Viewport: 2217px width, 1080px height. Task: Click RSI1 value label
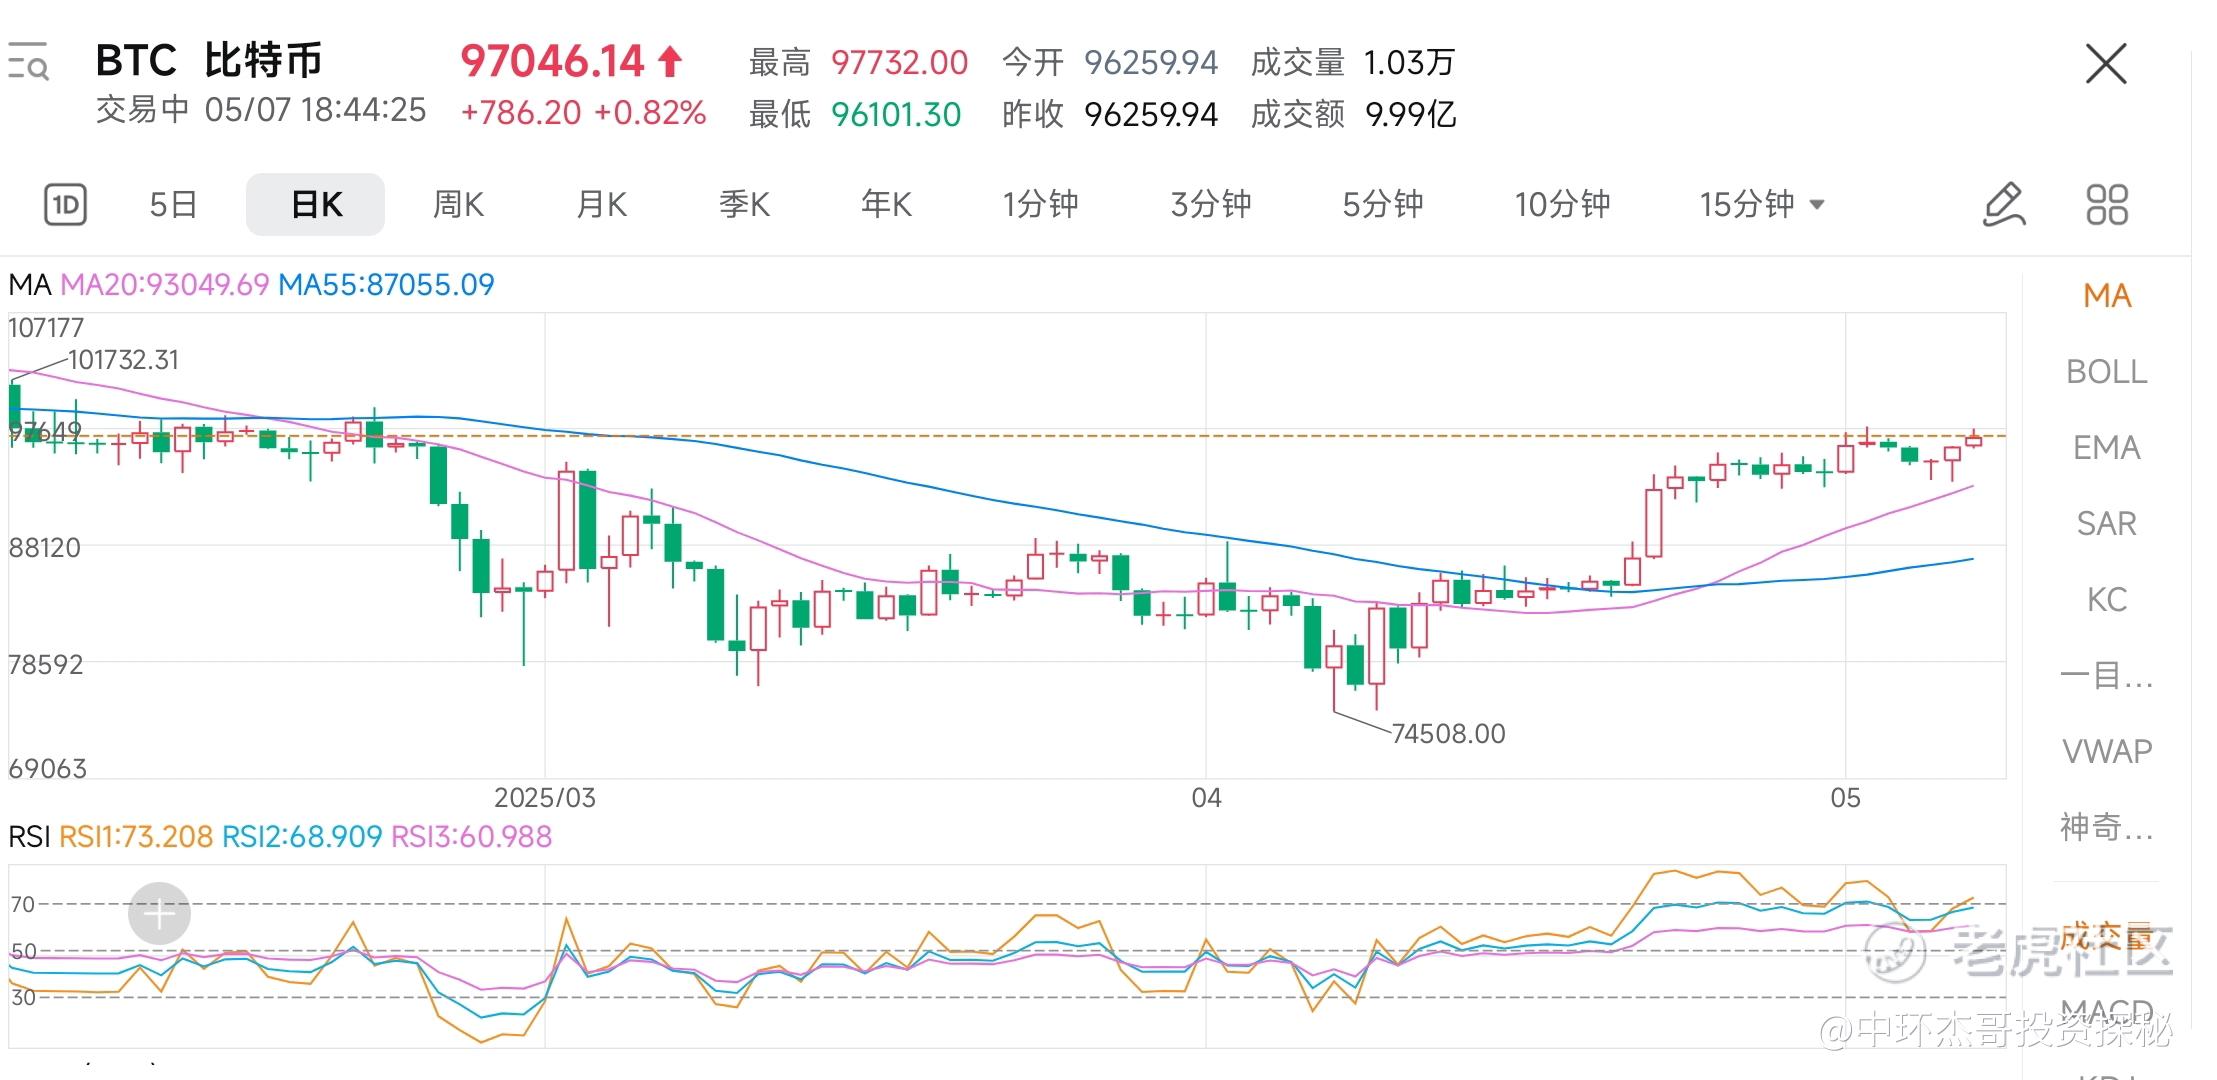click(136, 837)
